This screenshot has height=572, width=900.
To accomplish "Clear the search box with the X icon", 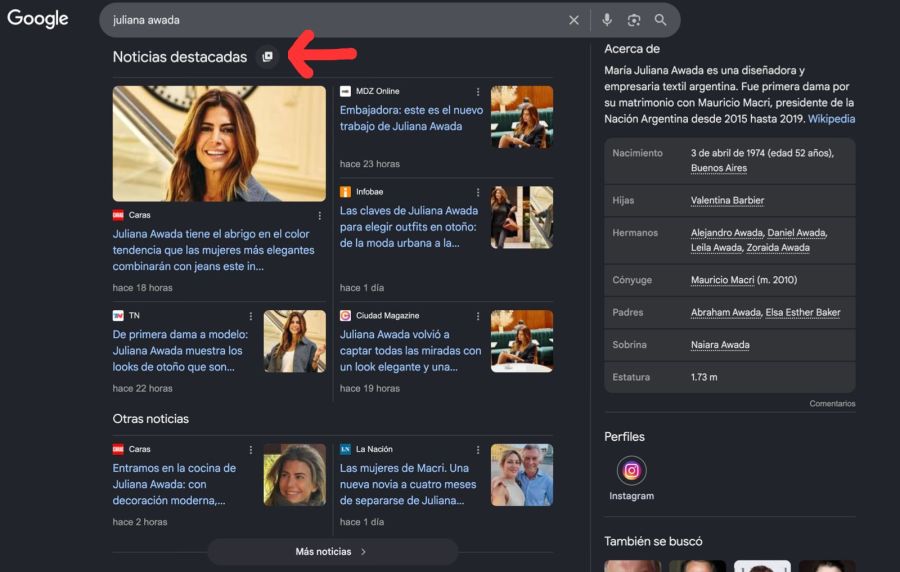I will [x=573, y=20].
